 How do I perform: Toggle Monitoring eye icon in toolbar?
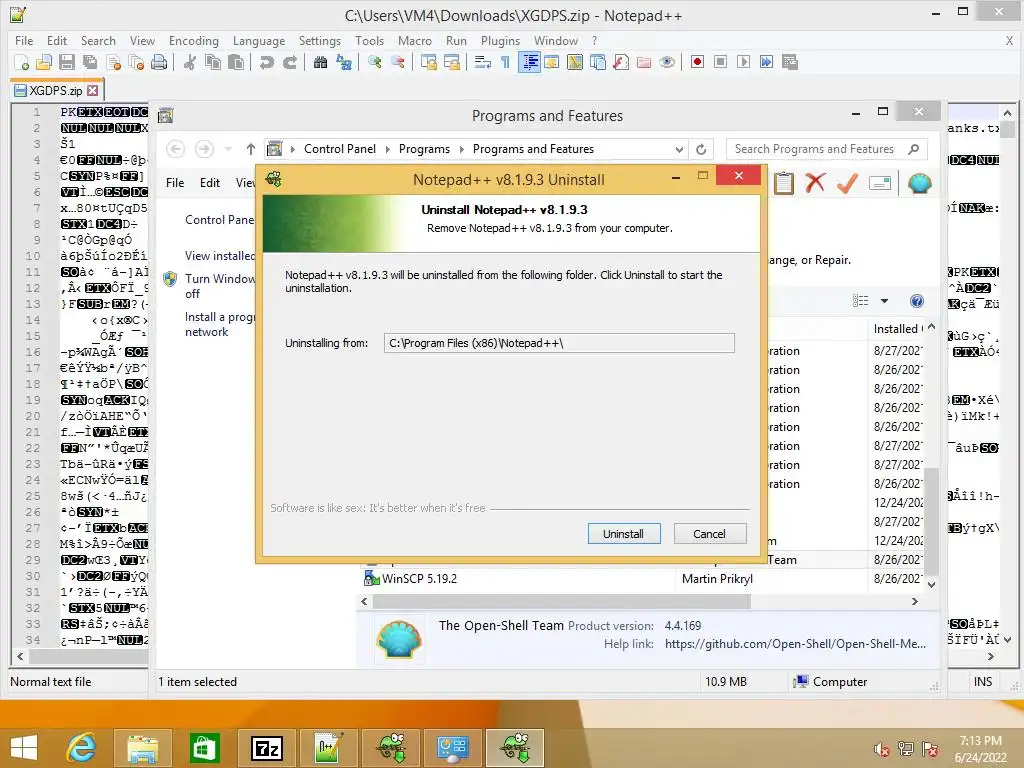(667, 62)
